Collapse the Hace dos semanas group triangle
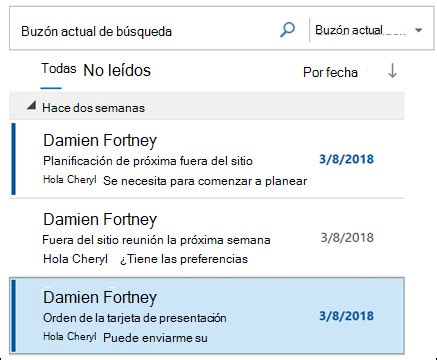 tap(31, 106)
